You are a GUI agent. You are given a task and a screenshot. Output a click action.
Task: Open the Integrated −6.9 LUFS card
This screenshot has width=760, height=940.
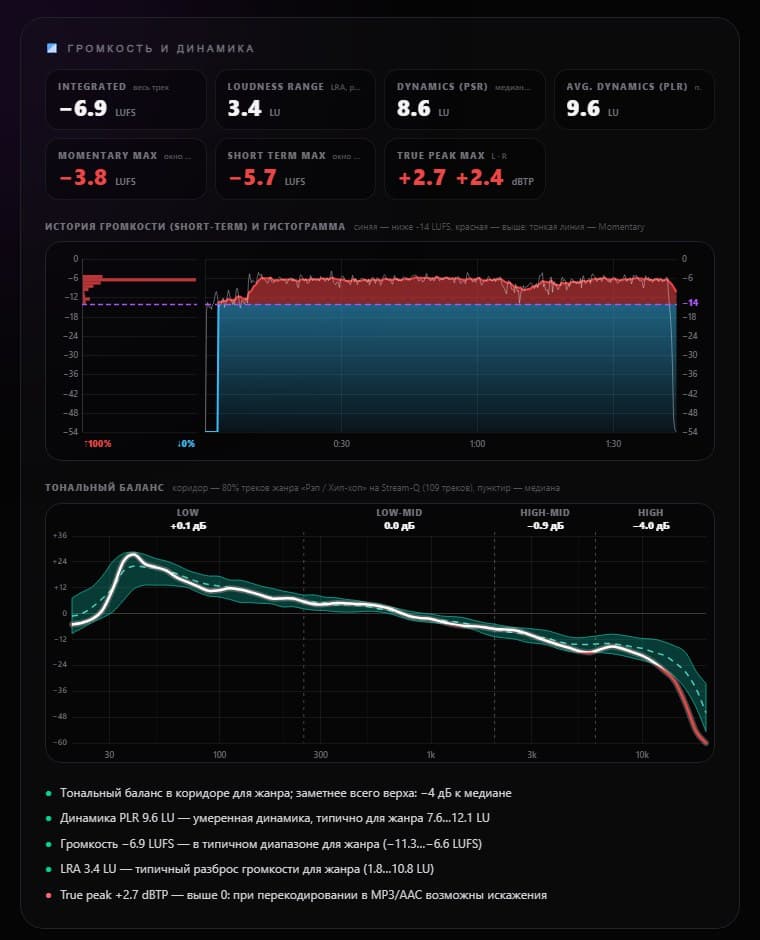[126, 100]
